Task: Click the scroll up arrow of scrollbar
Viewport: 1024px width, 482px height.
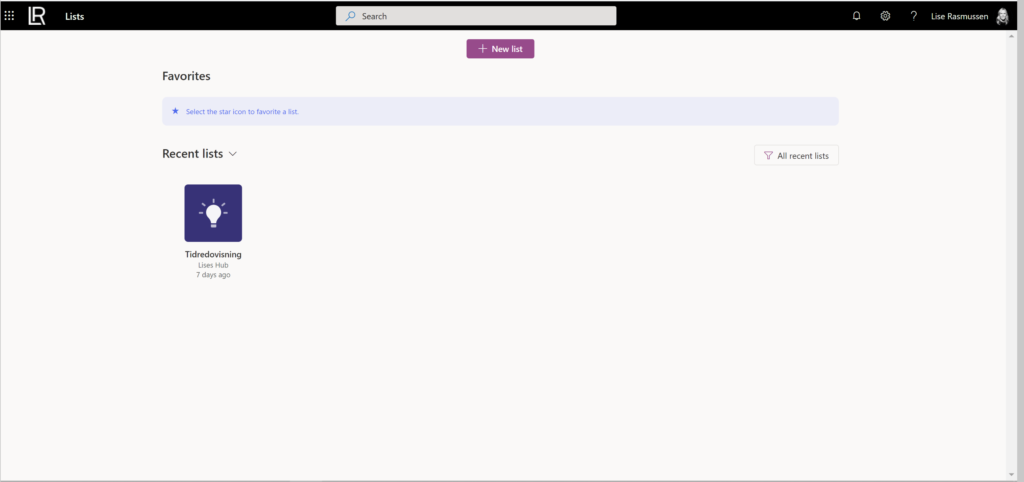Action: (1012, 35)
